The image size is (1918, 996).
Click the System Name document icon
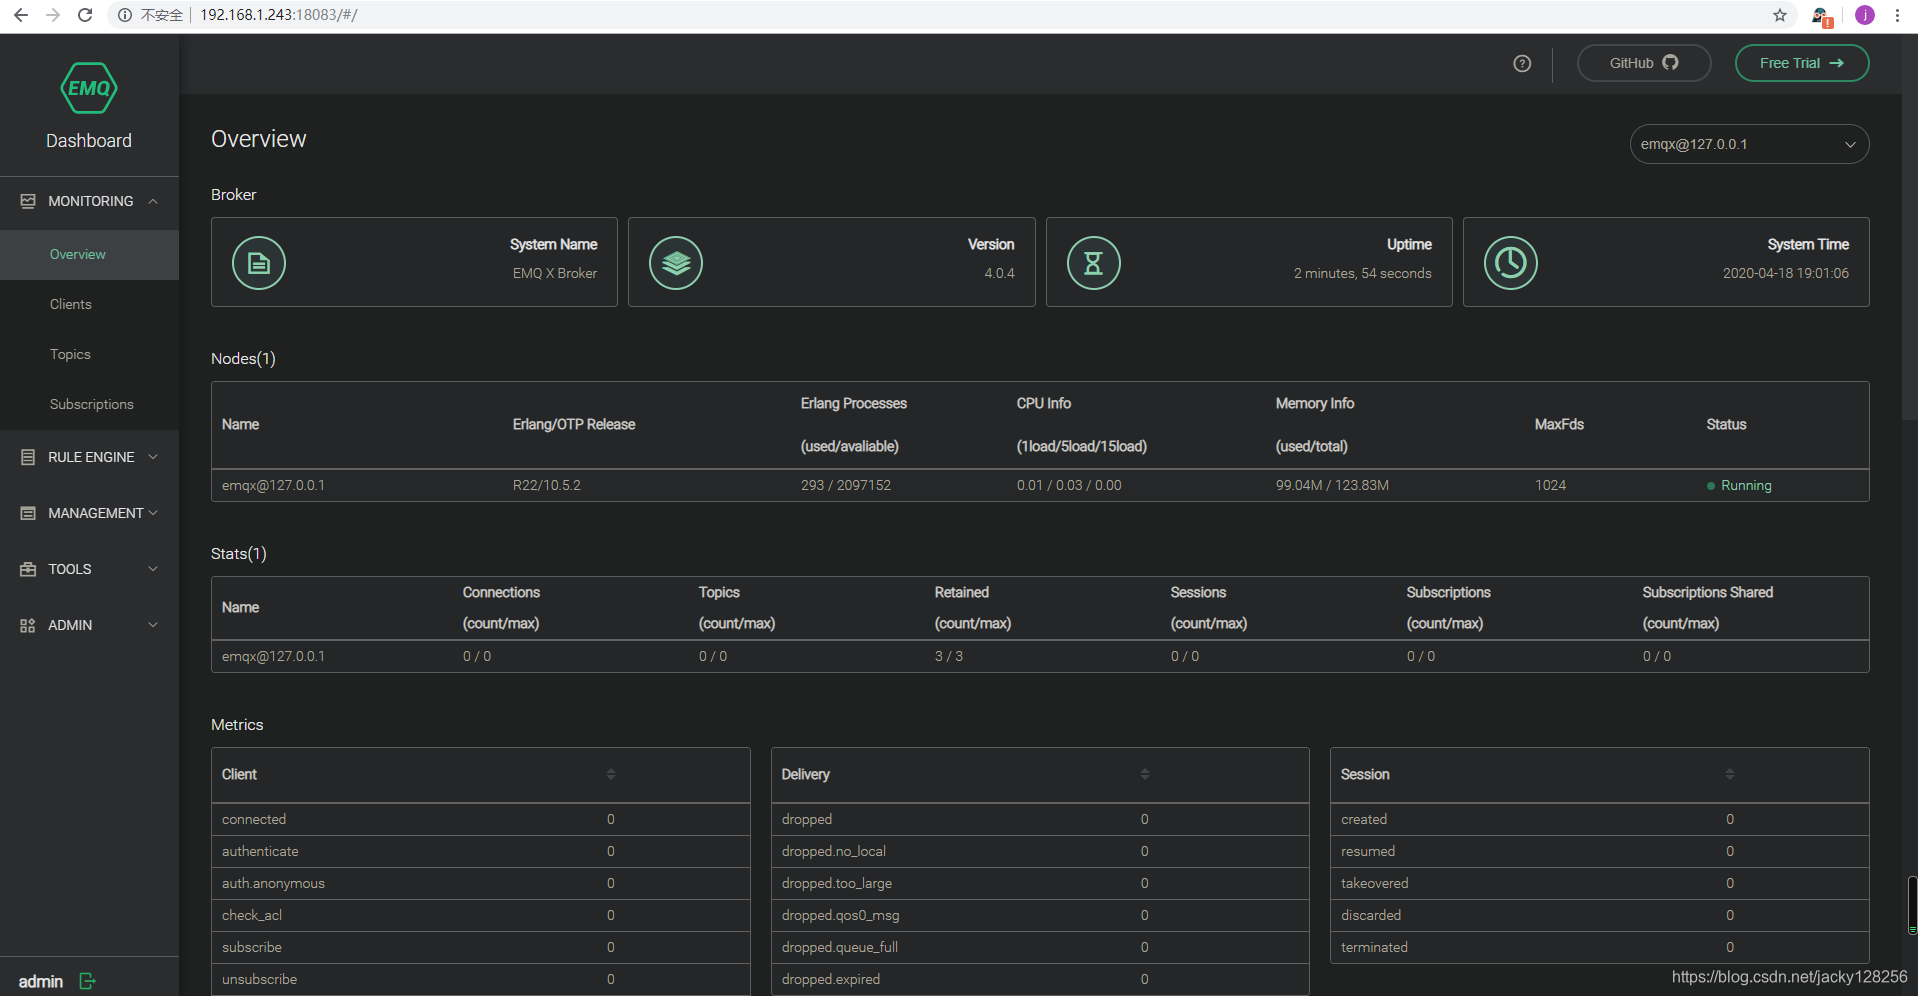[259, 263]
